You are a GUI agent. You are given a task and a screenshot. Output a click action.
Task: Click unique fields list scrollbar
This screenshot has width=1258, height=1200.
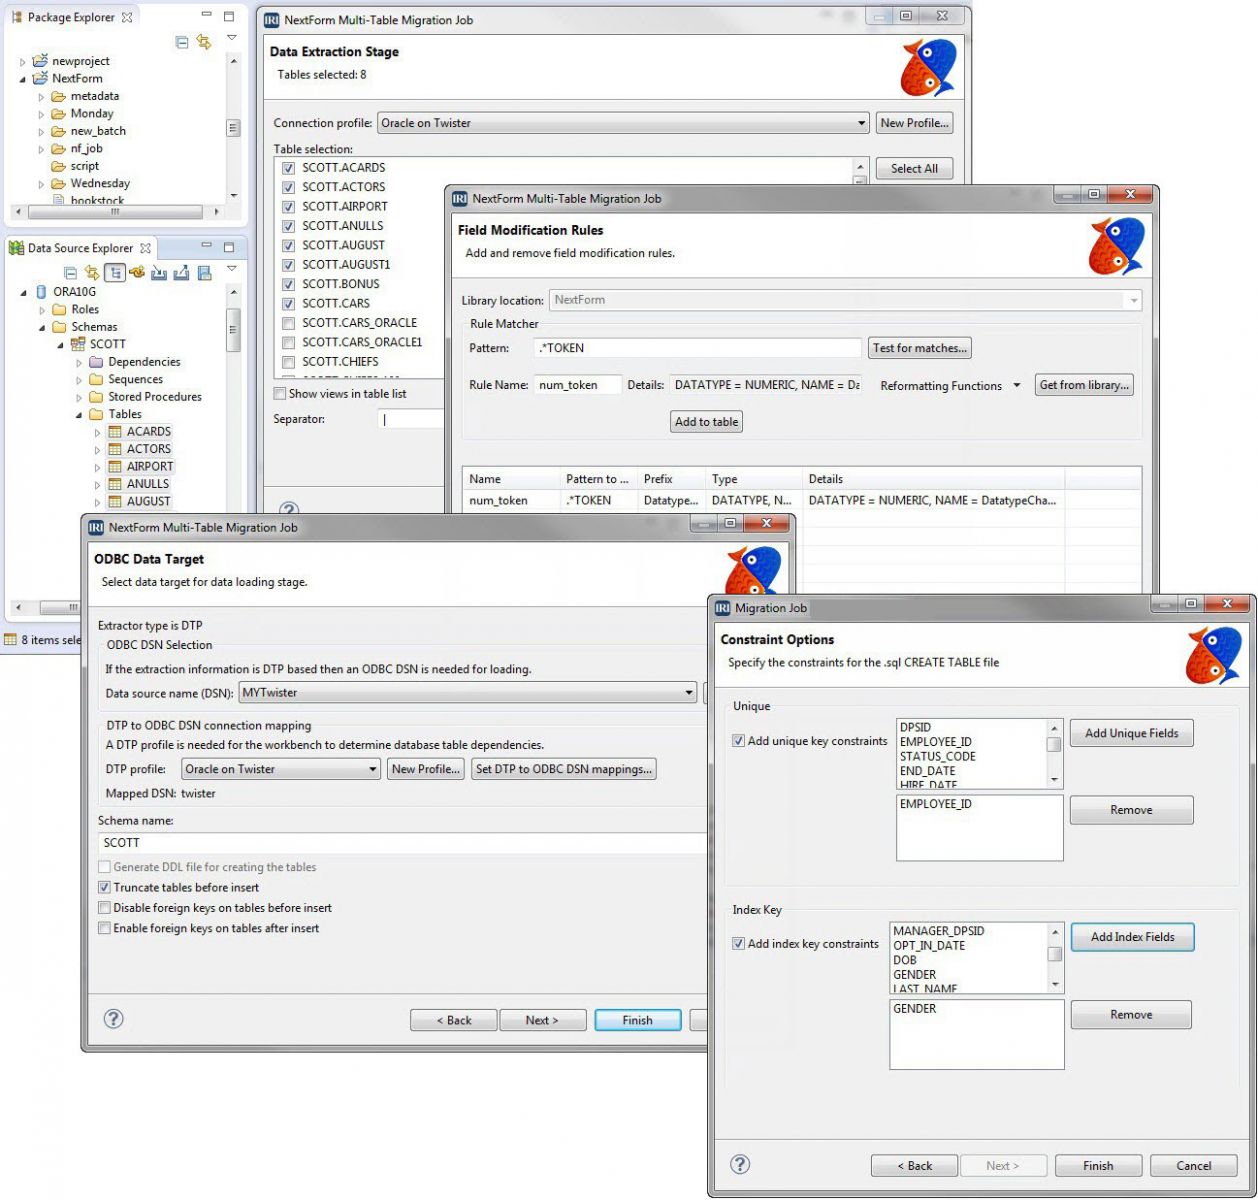[x=1054, y=753]
